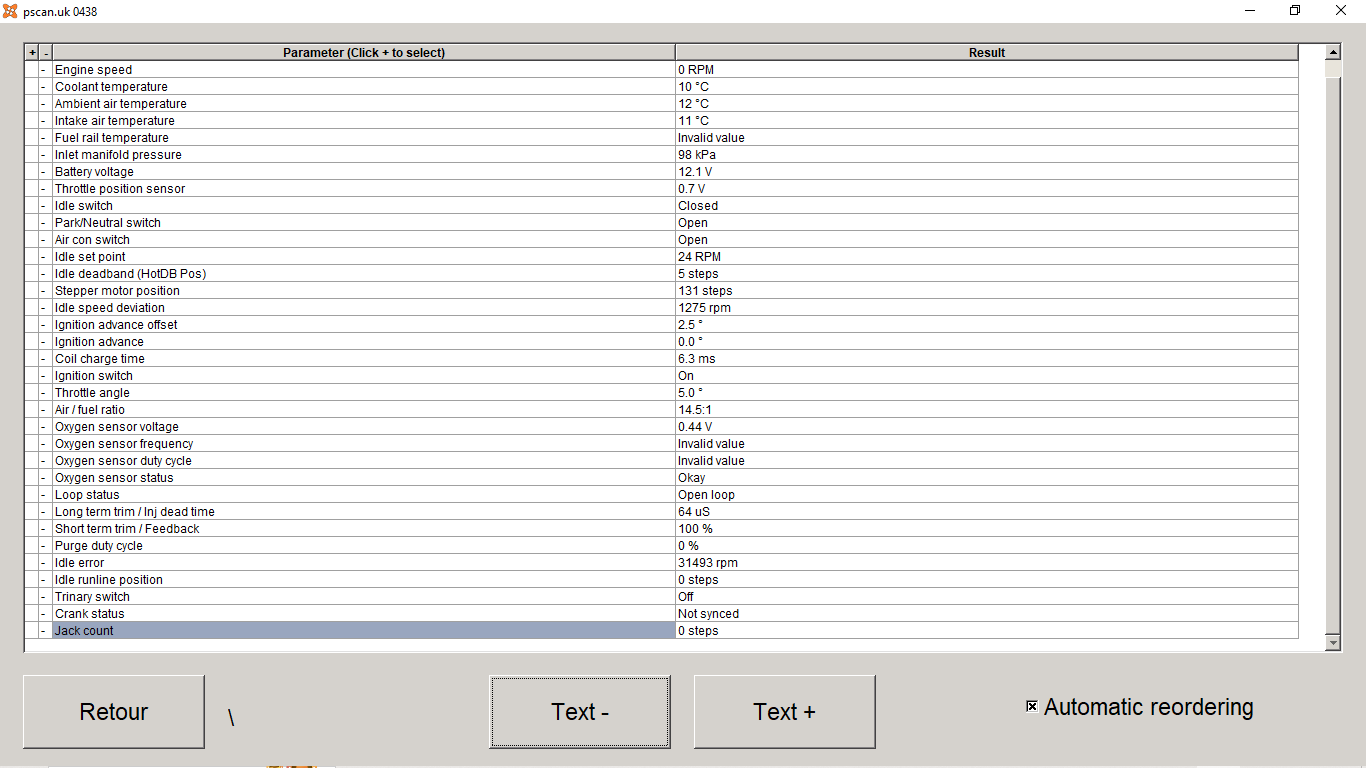Click the Parameter column header
This screenshot has height=768, width=1366.
point(364,53)
